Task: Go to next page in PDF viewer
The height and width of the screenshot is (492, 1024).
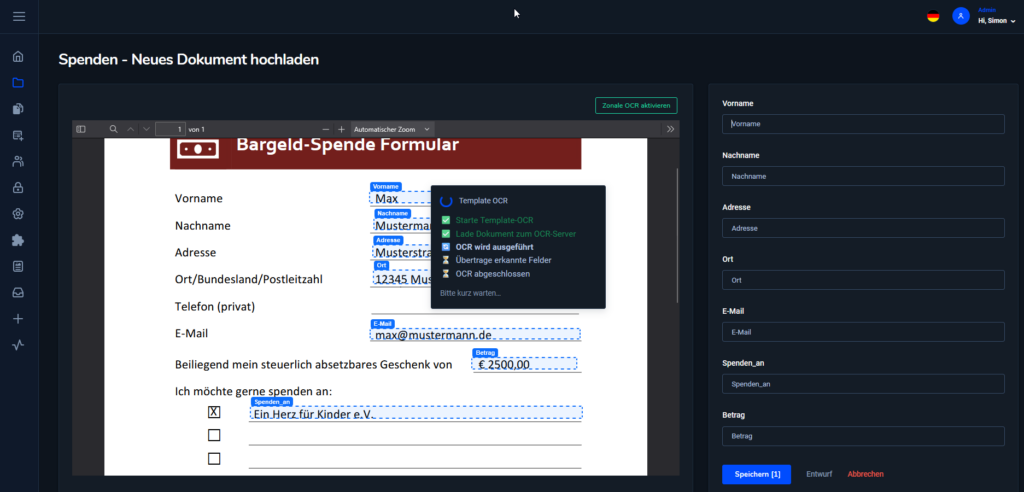Action: (x=146, y=129)
